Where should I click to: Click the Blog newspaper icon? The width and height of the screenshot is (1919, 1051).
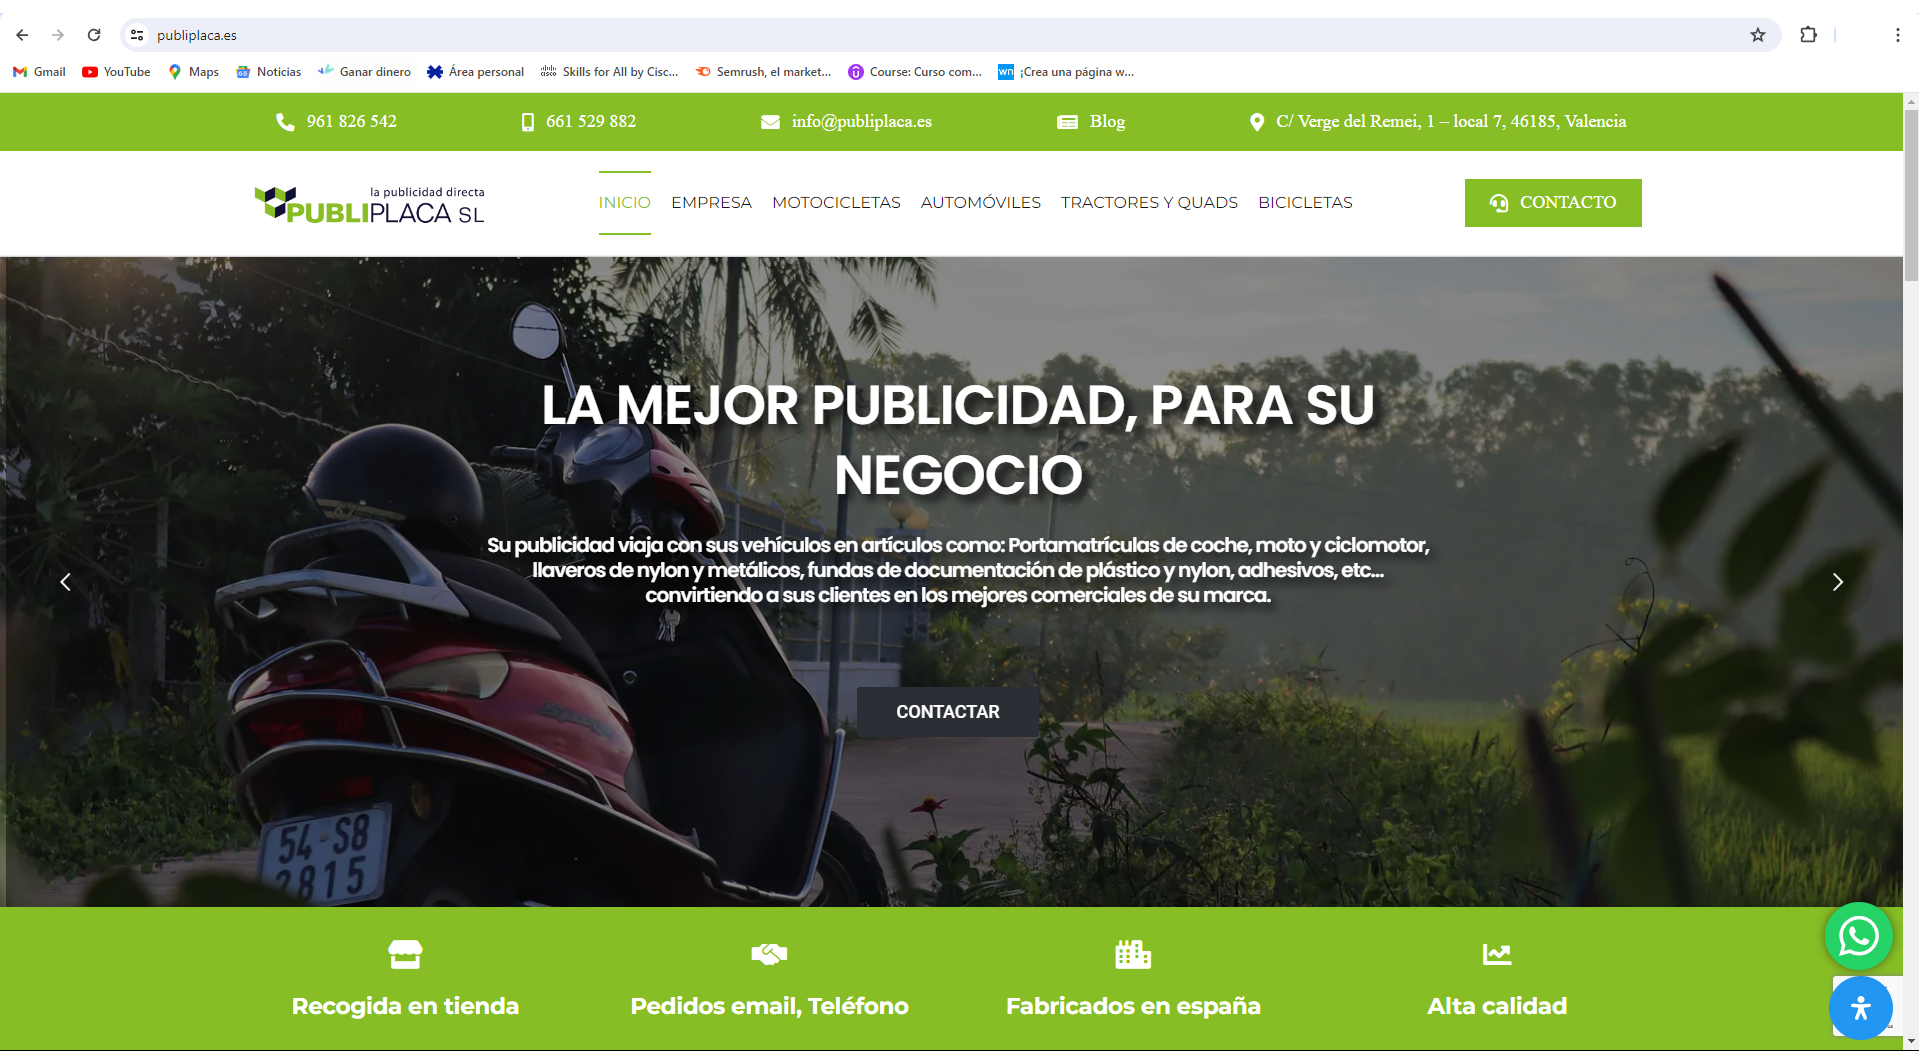point(1067,122)
